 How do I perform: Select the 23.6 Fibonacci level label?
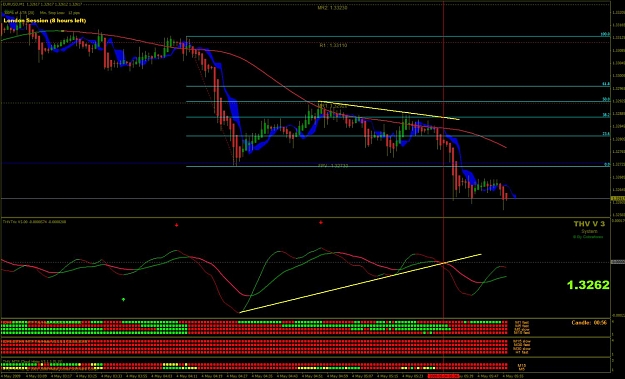point(606,134)
